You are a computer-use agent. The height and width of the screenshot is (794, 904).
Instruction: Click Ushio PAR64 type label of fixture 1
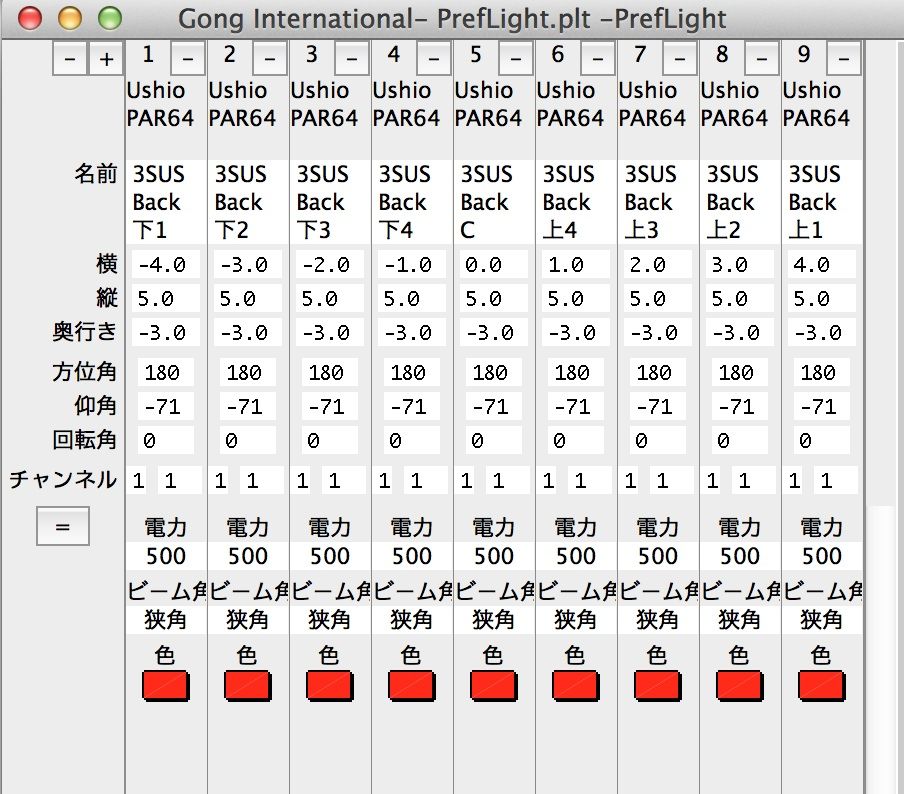coord(160,104)
